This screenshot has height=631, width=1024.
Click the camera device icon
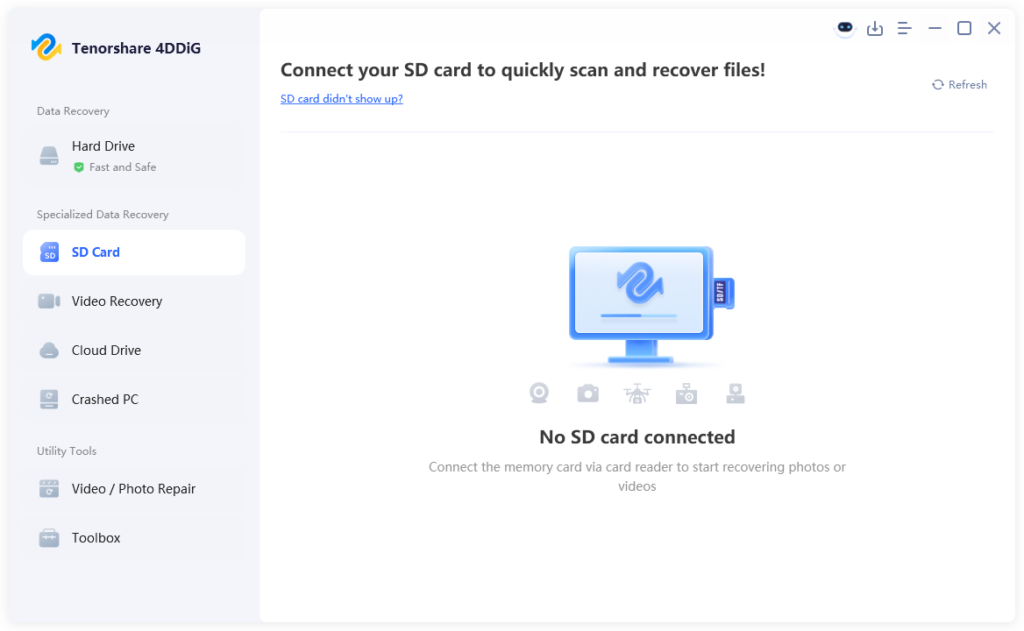point(588,393)
